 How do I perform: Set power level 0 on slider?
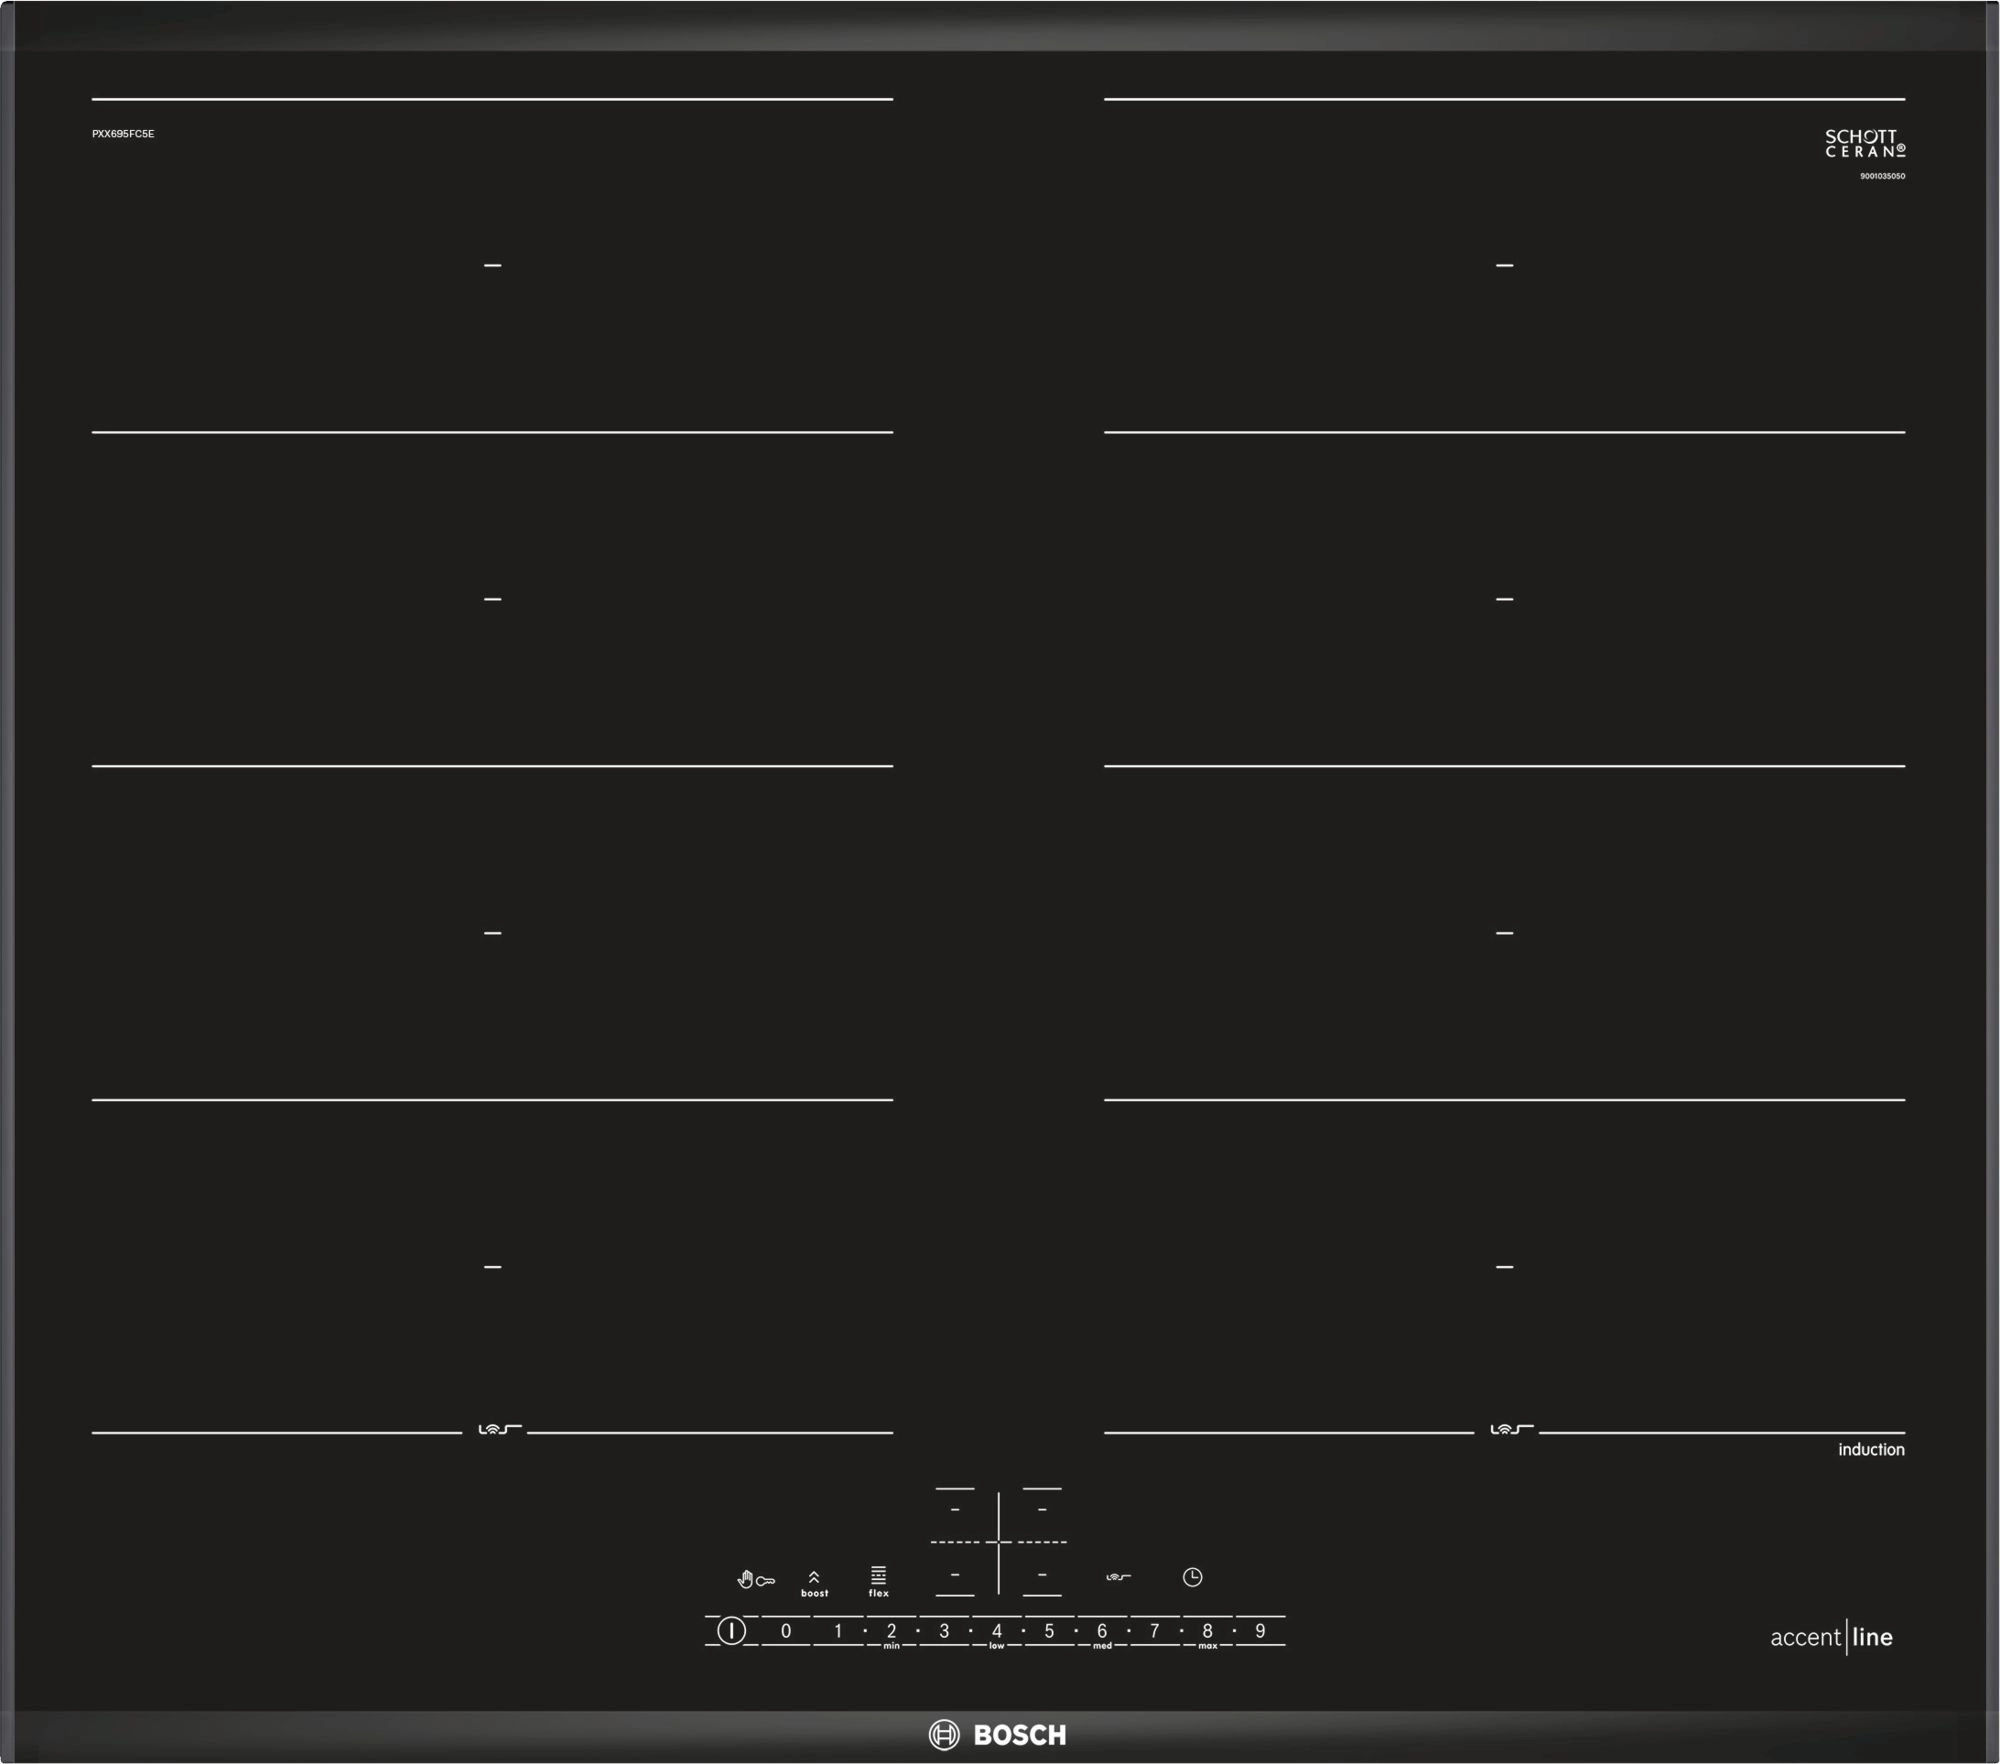786,1631
